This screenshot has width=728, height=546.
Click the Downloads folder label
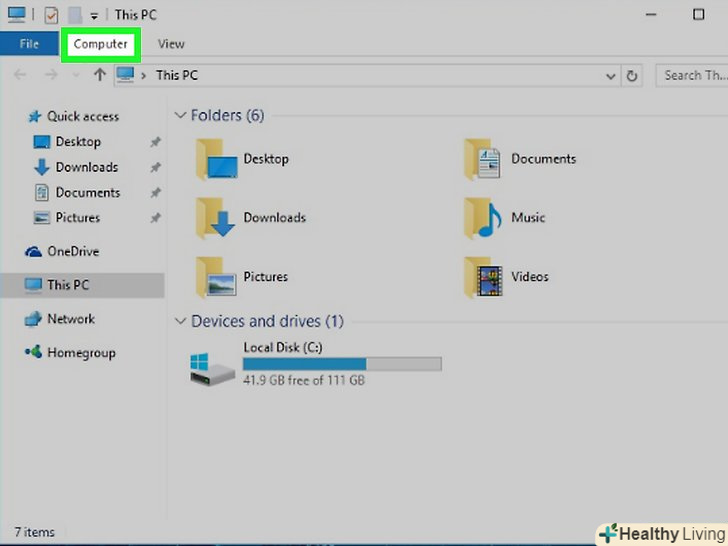(x=275, y=218)
